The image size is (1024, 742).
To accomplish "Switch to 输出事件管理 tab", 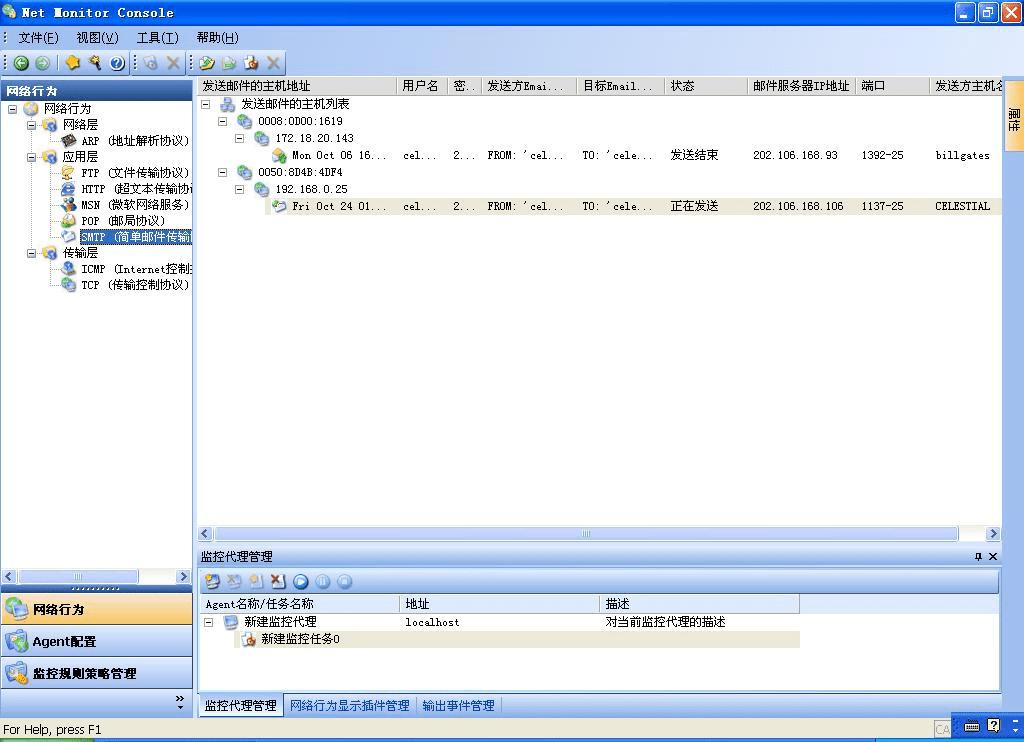I will pyautogui.click(x=458, y=705).
